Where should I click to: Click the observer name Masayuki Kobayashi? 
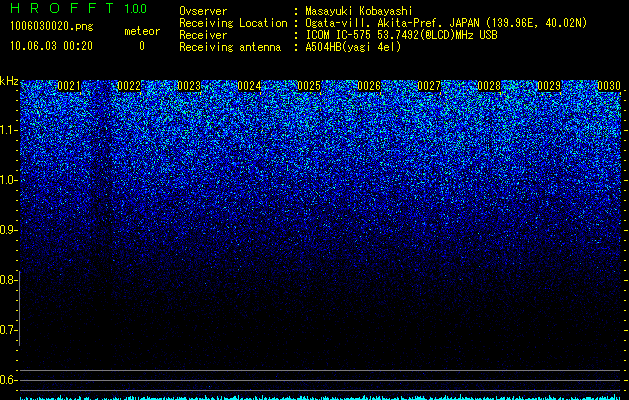(359, 11)
